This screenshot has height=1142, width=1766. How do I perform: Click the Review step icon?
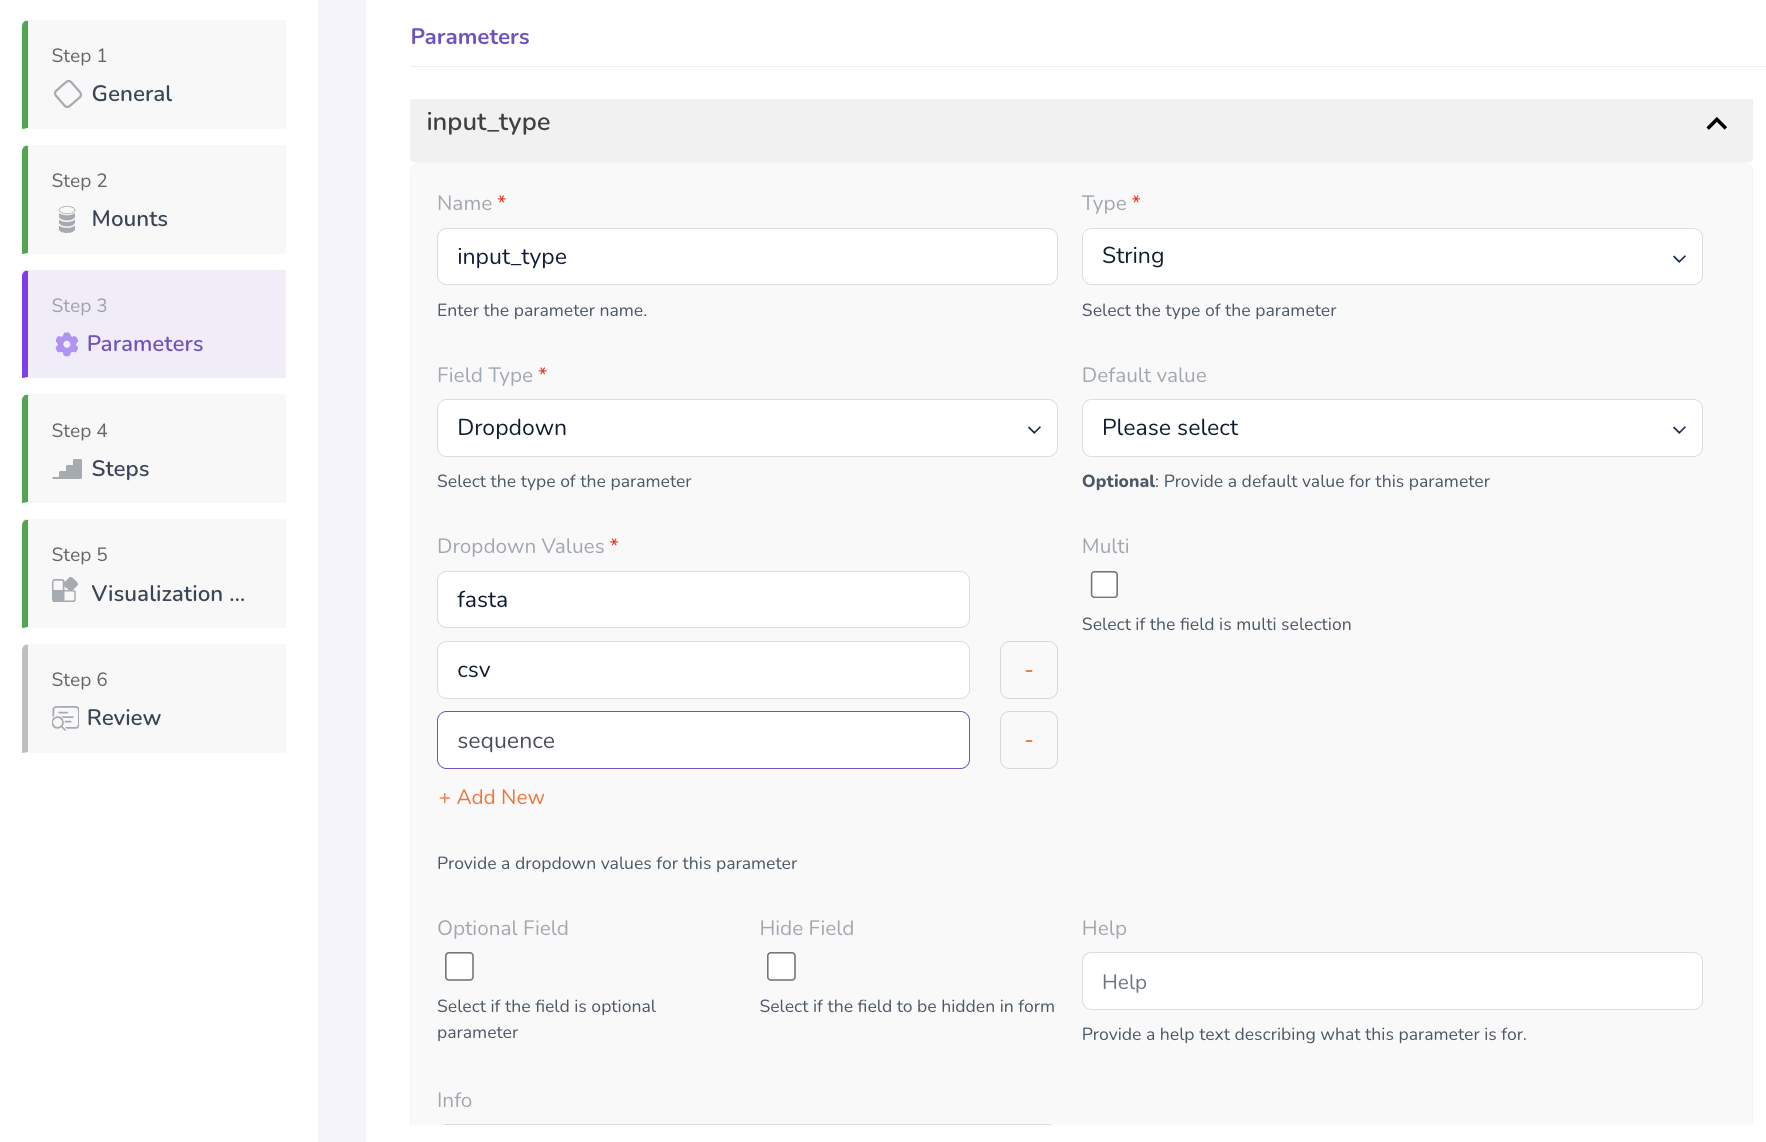pyautogui.click(x=65, y=718)
